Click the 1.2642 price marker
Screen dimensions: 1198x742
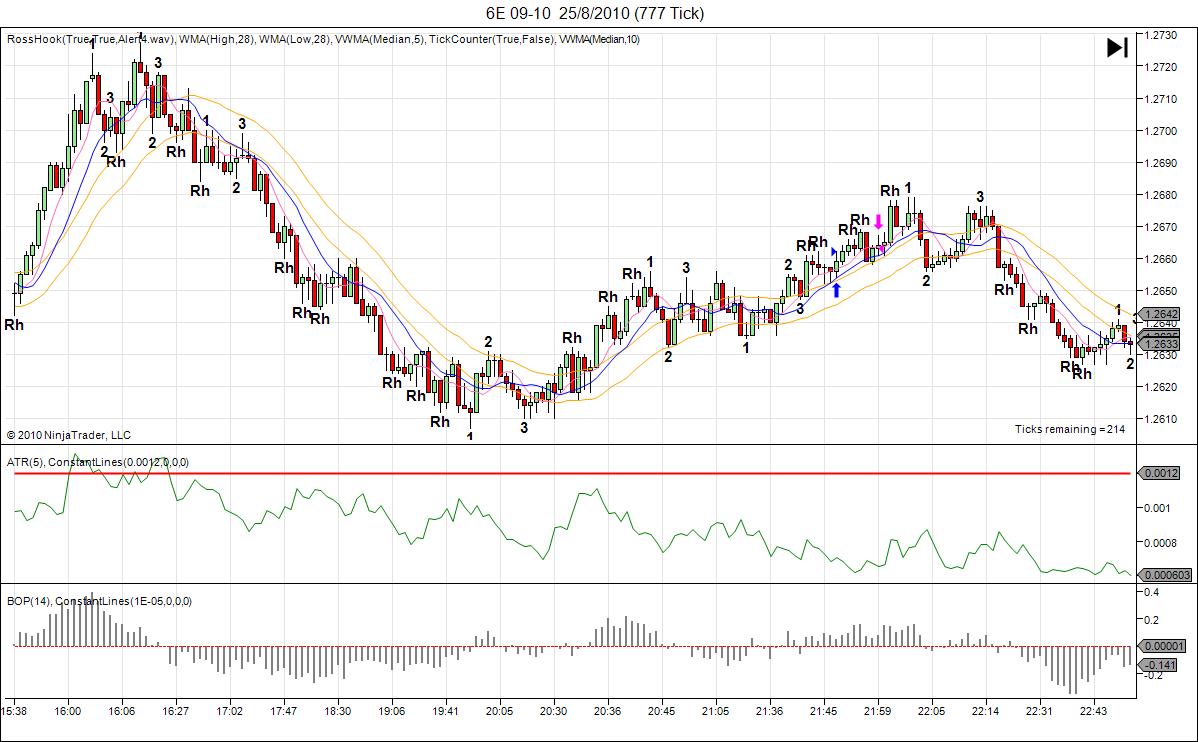(x=1160, y=312)
